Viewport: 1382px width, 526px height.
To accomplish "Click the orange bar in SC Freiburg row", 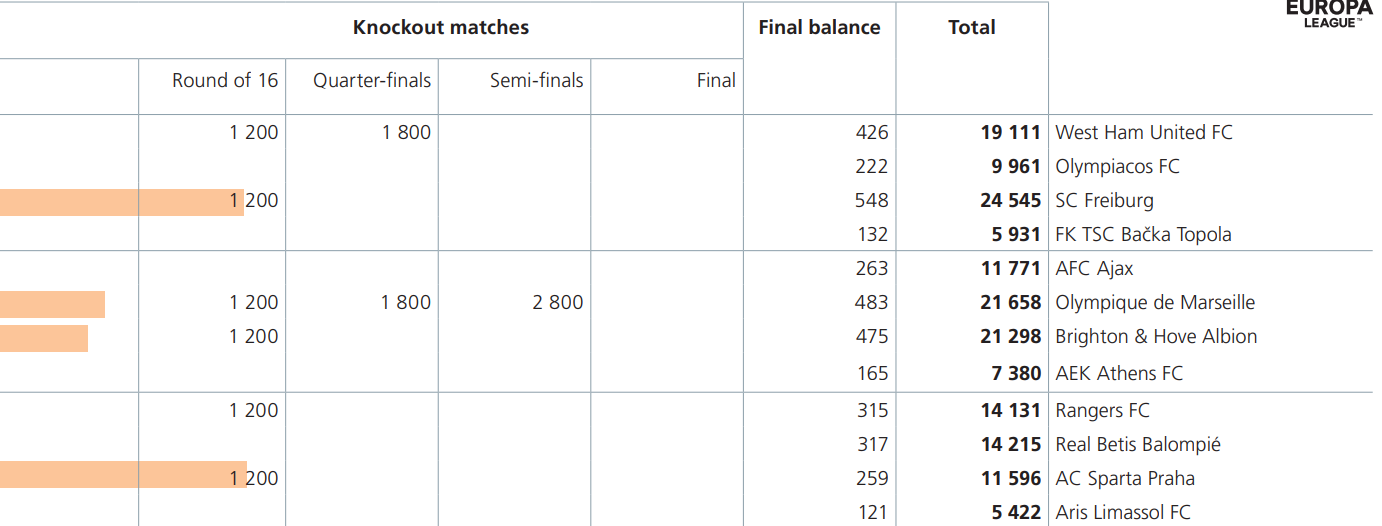I will click(x=122, y=202).
